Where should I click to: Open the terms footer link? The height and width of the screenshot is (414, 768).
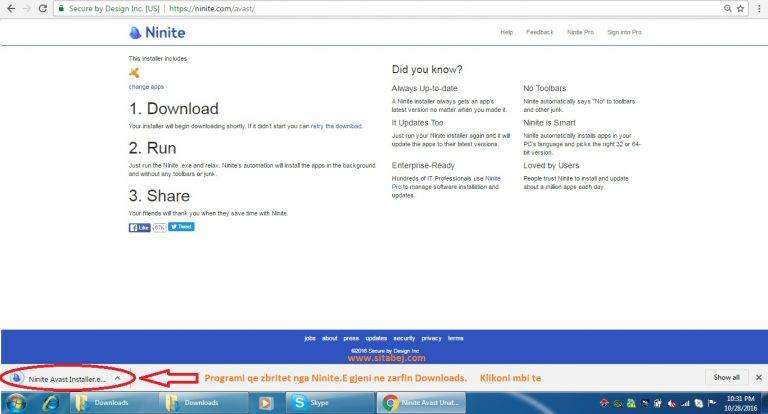click(x=456, y=338)
